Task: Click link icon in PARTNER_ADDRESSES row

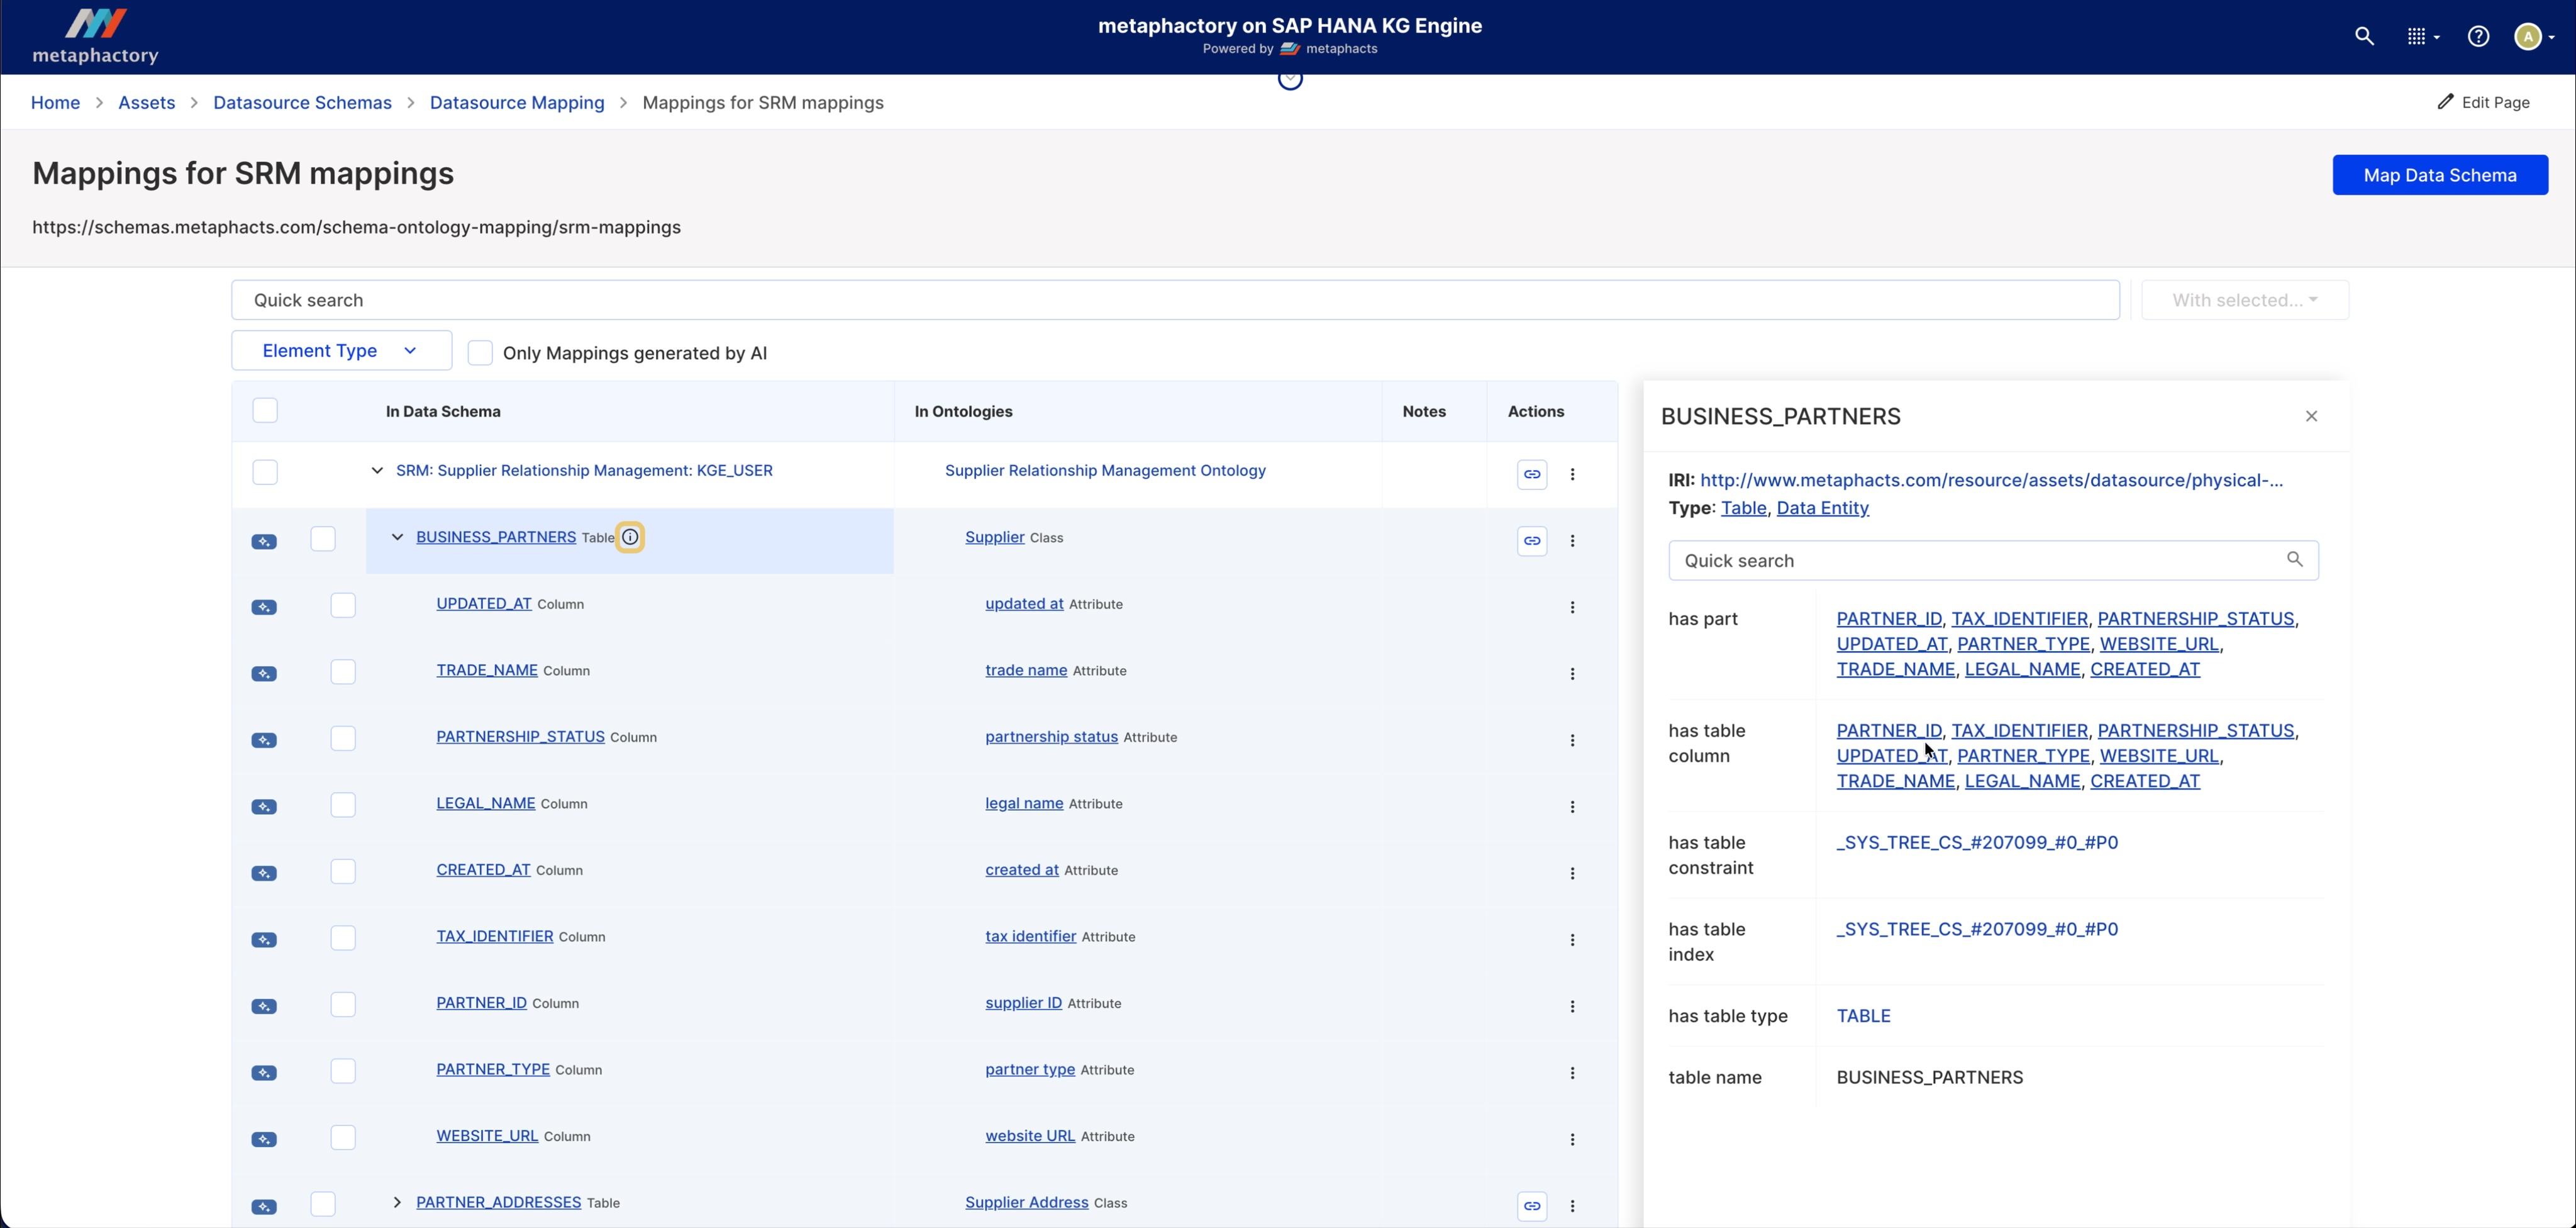Action: [1531, 1206]
